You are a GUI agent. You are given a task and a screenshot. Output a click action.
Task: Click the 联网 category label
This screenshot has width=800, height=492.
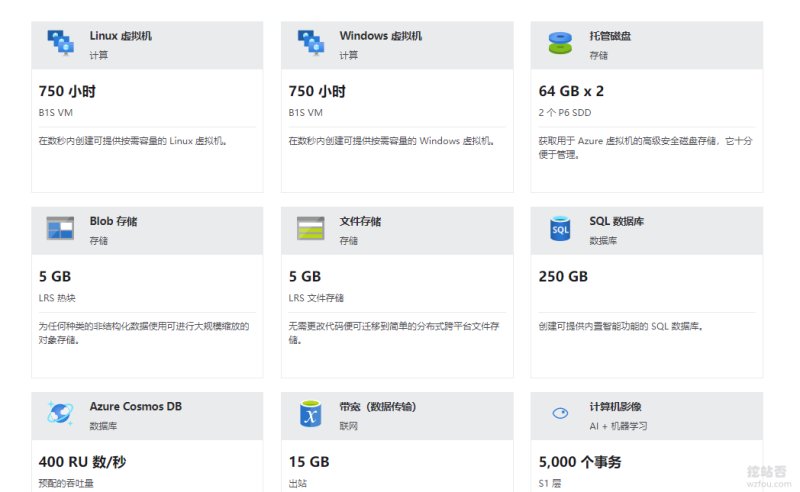(x=348, y=426)
